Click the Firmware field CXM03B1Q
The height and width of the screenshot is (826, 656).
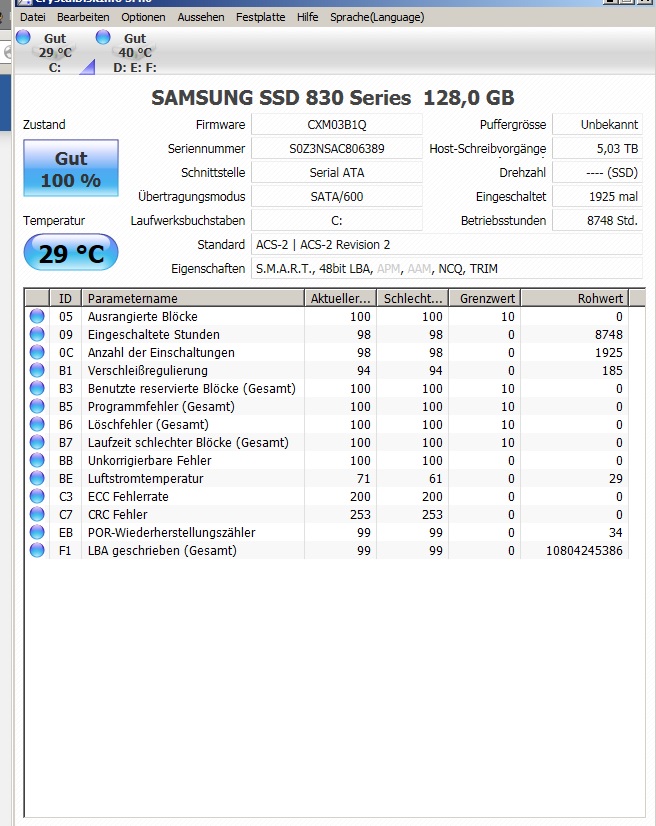(x=337, y=124)
